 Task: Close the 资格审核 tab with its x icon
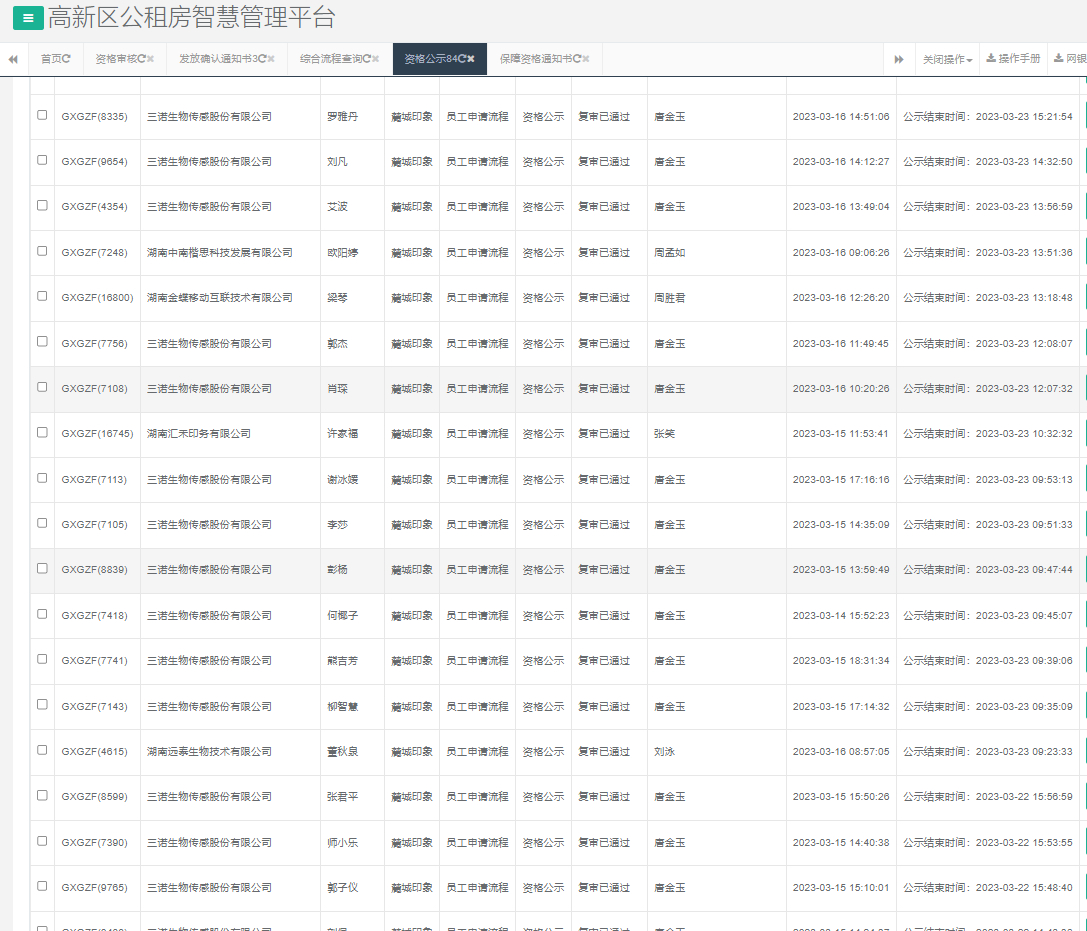tap(150, 59)
